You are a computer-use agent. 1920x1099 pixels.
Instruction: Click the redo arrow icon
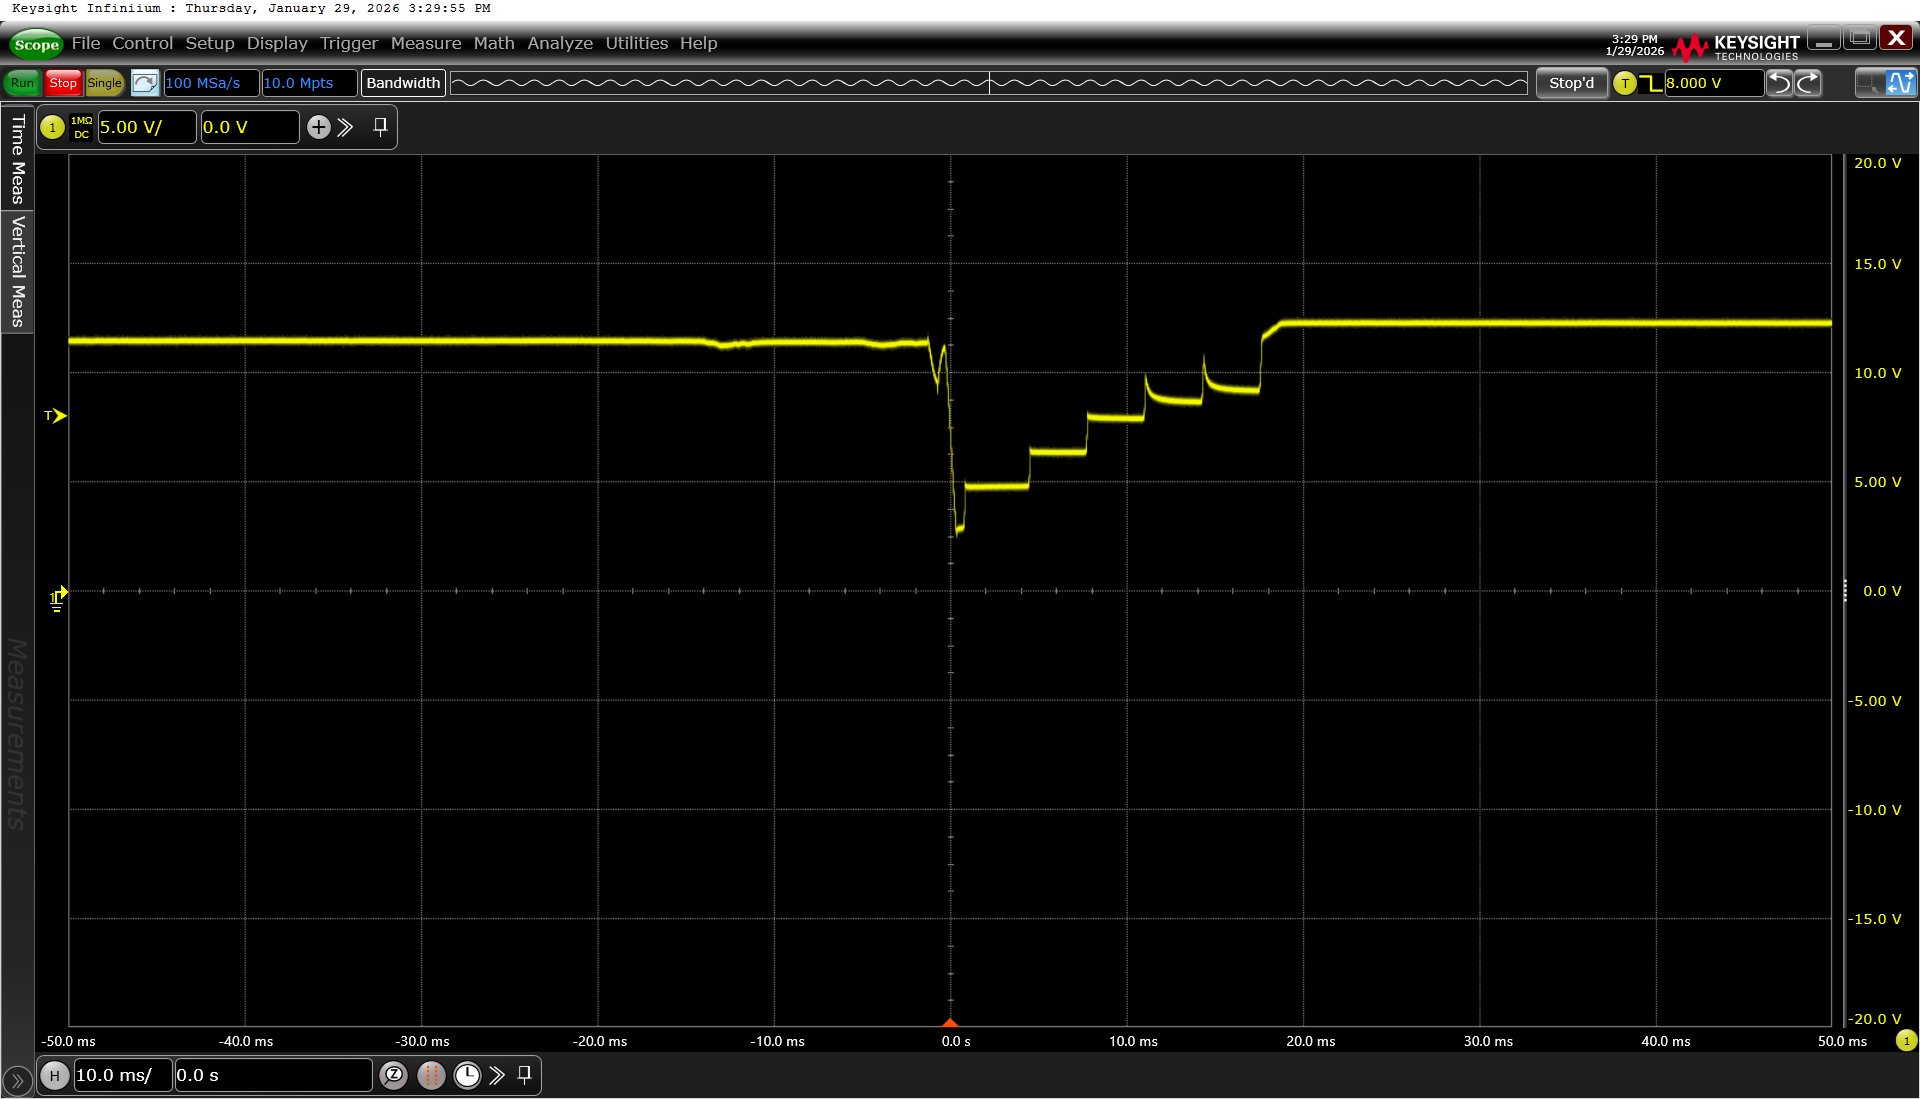1808,83
